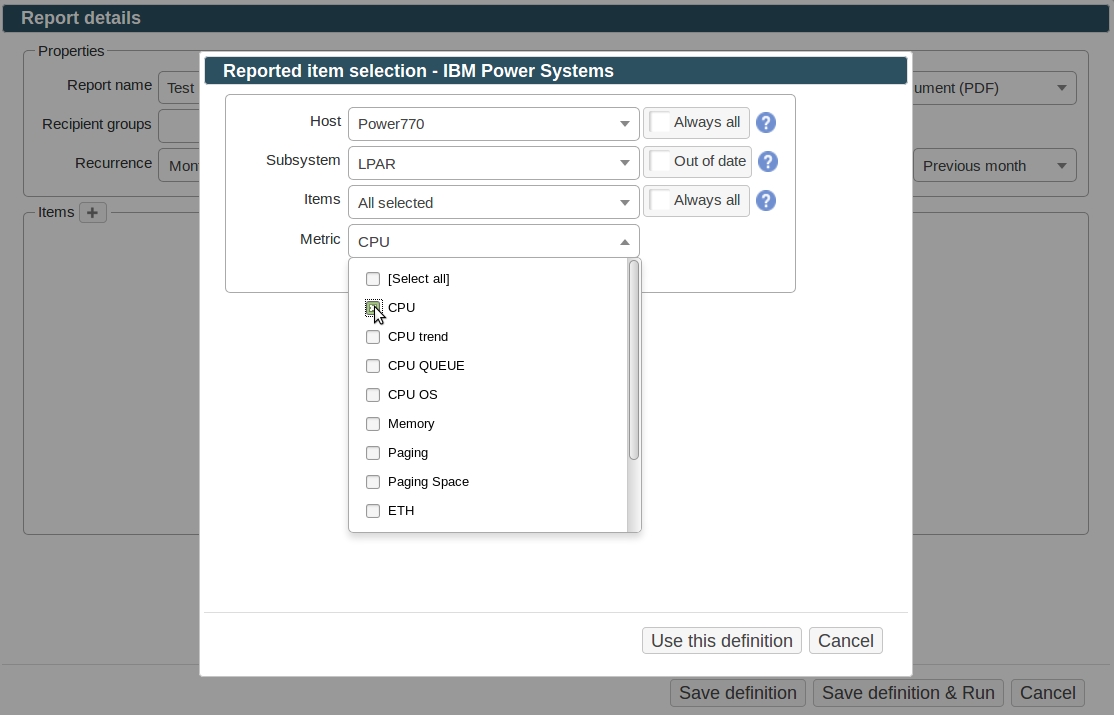Enable Always all for Items
The height and width of the screenshot is (715, 1114).
coord(660,200)
